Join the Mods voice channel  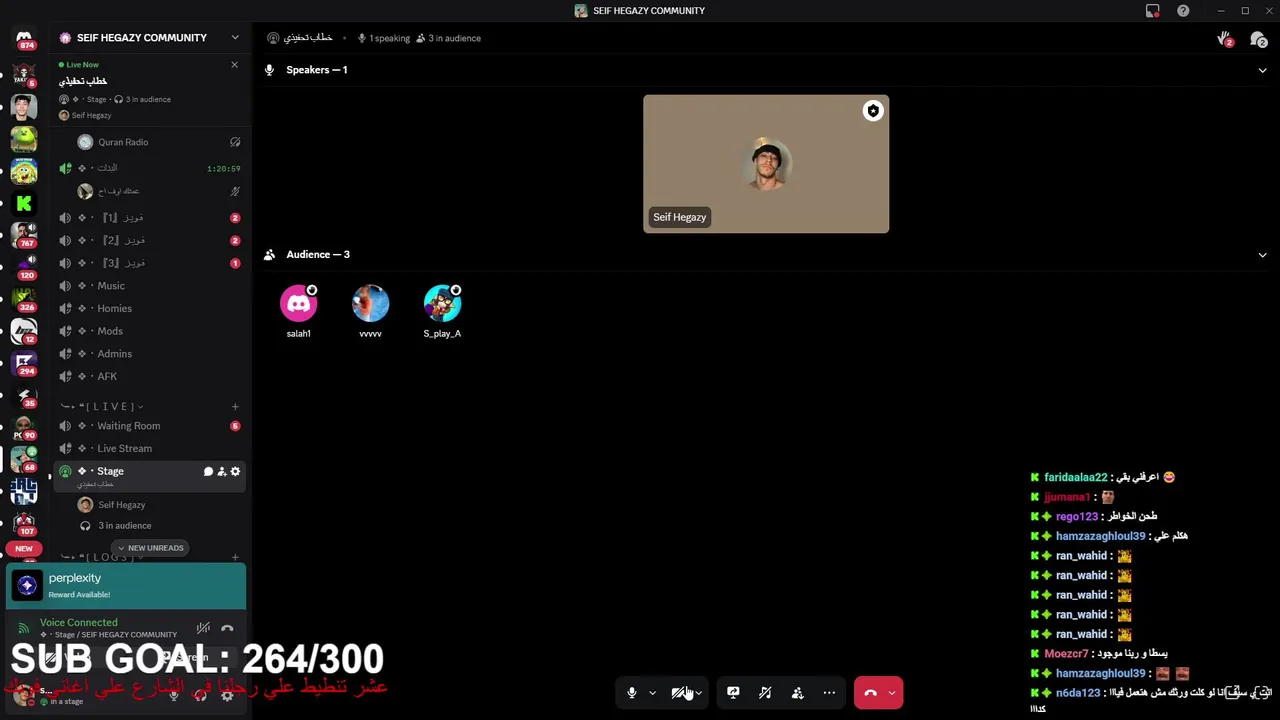pos(150,331)
